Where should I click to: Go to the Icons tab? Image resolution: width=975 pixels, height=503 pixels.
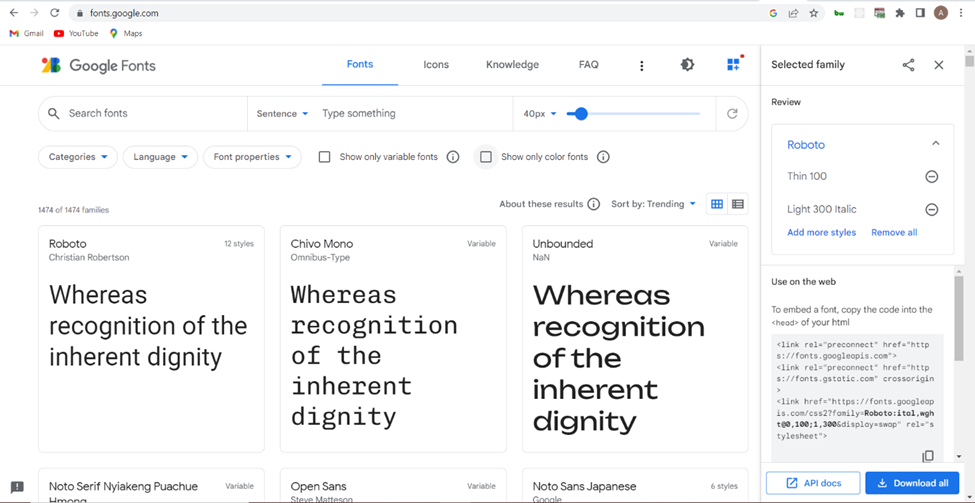click(436, 65)
